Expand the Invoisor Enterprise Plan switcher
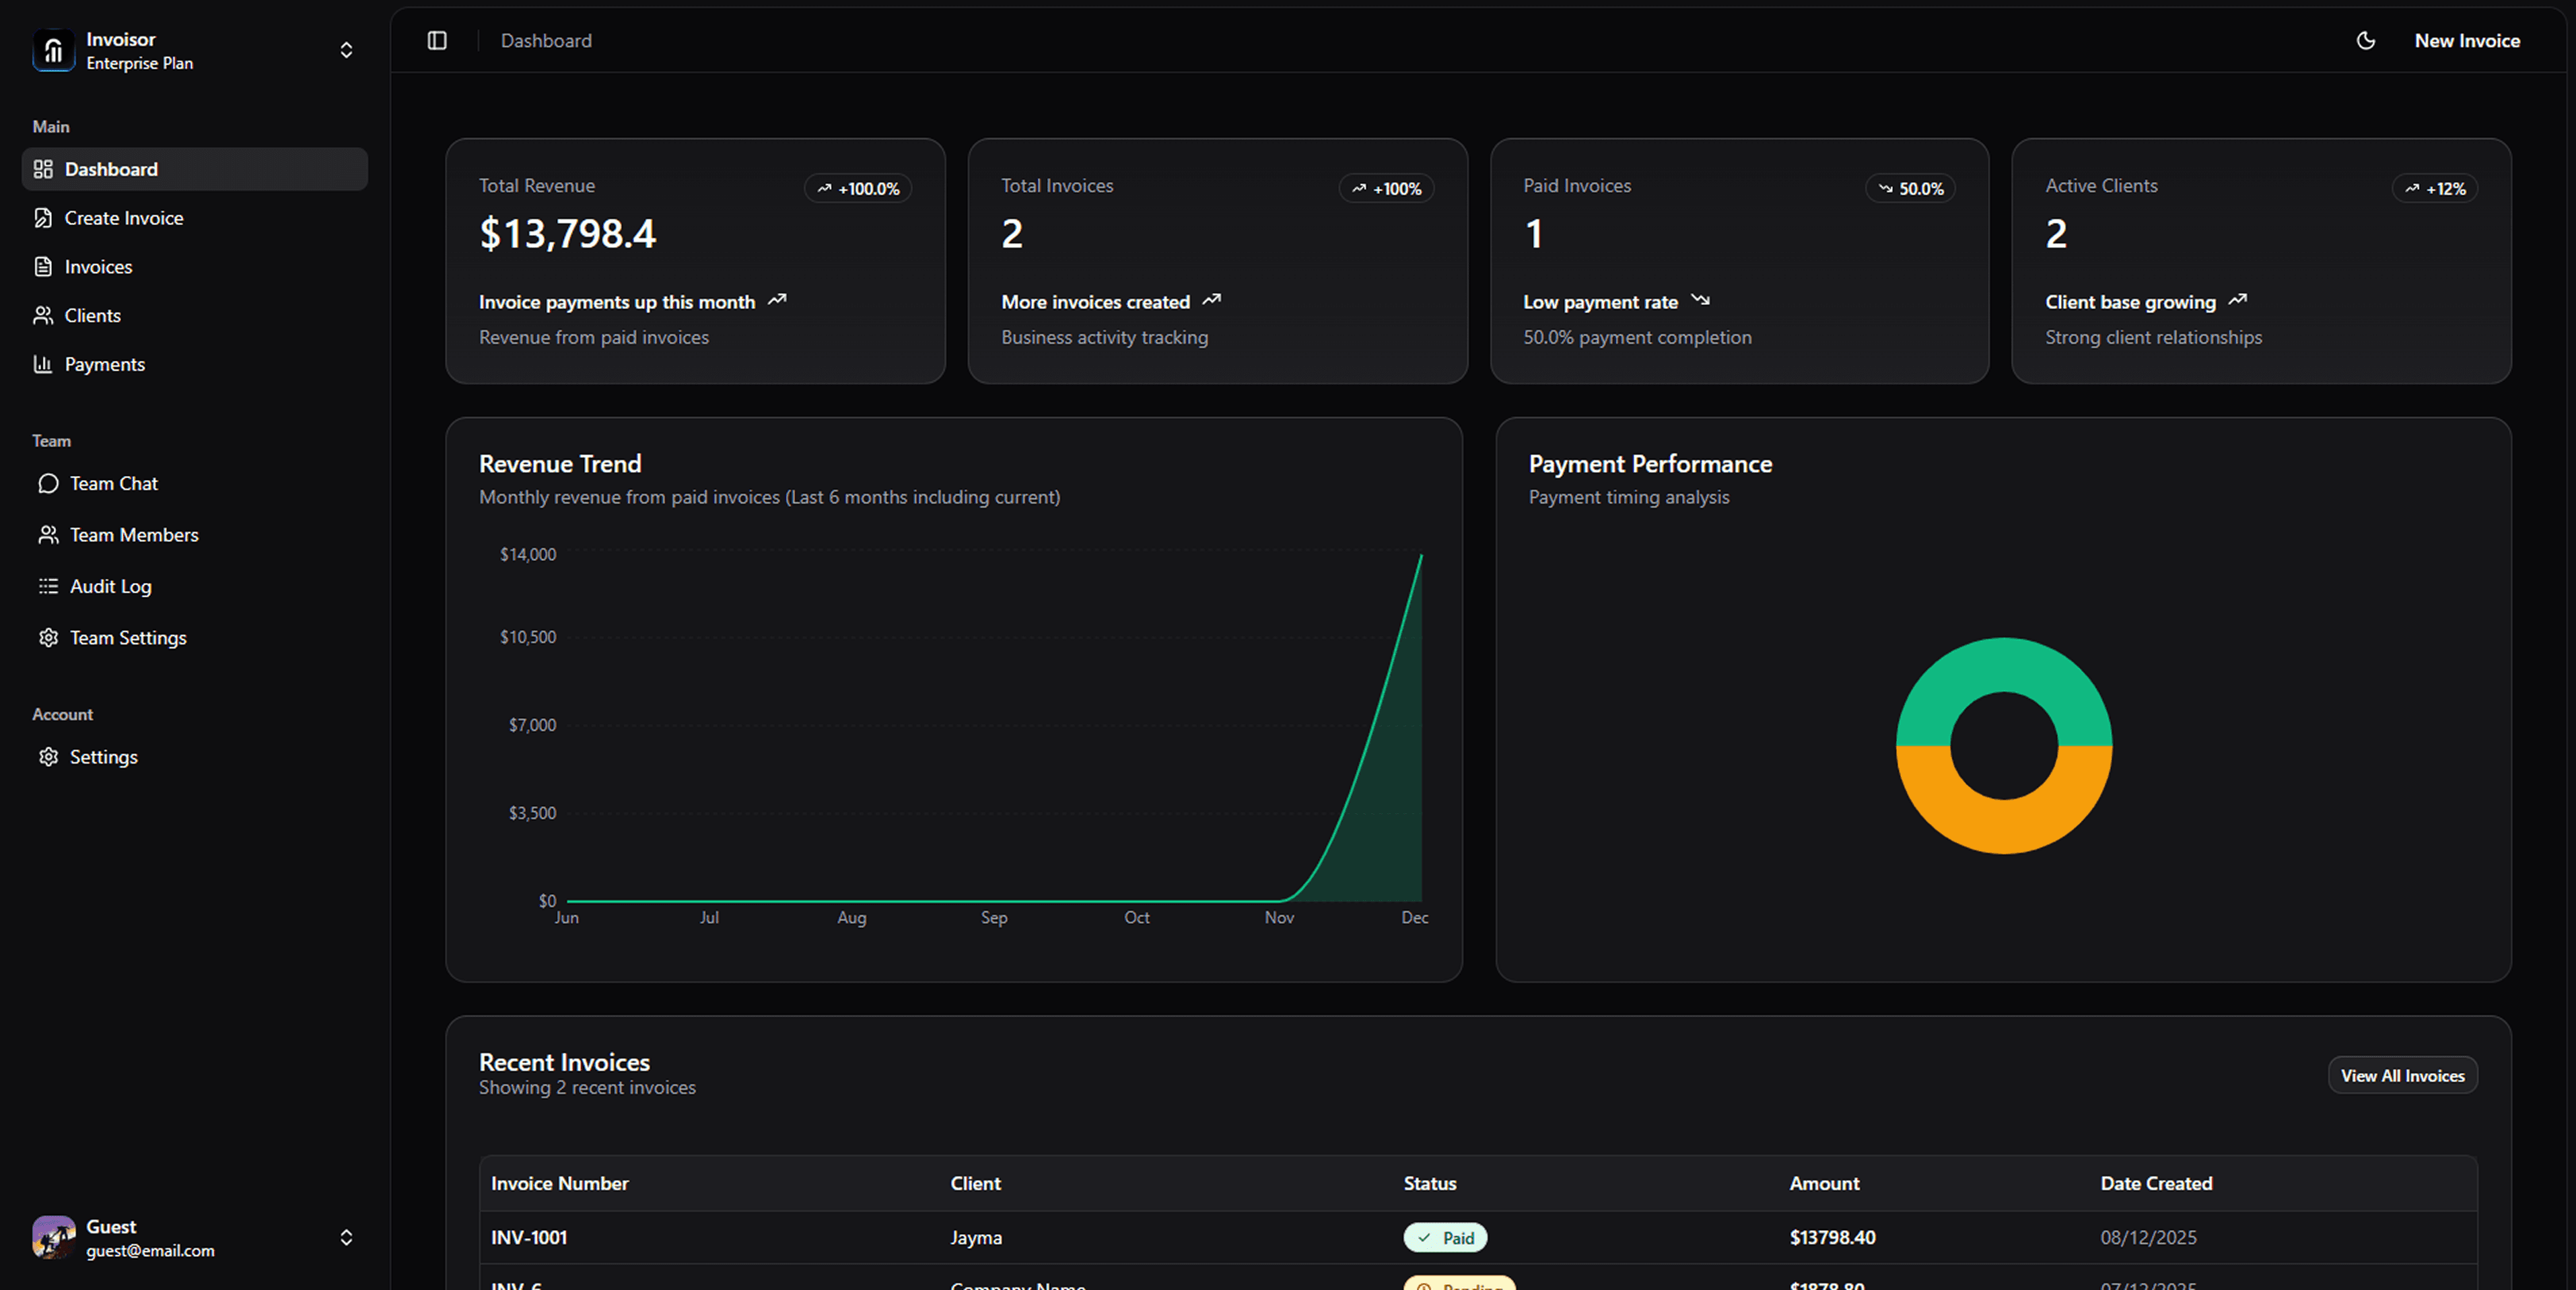 (x=346, y=50)
